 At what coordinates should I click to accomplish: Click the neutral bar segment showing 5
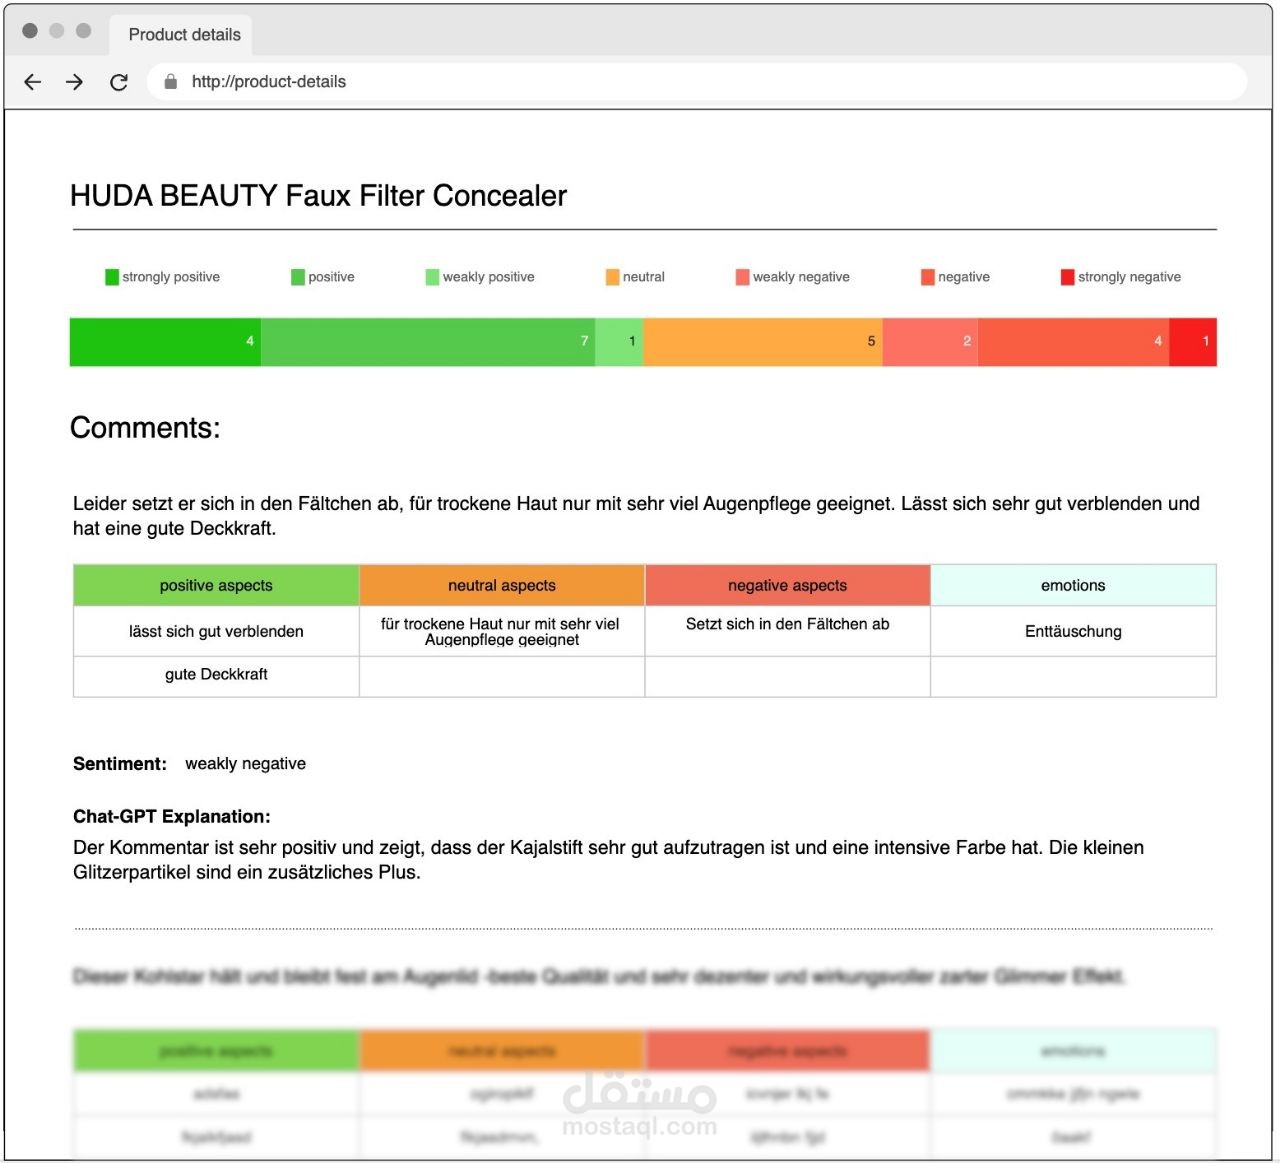click(763, 342)
